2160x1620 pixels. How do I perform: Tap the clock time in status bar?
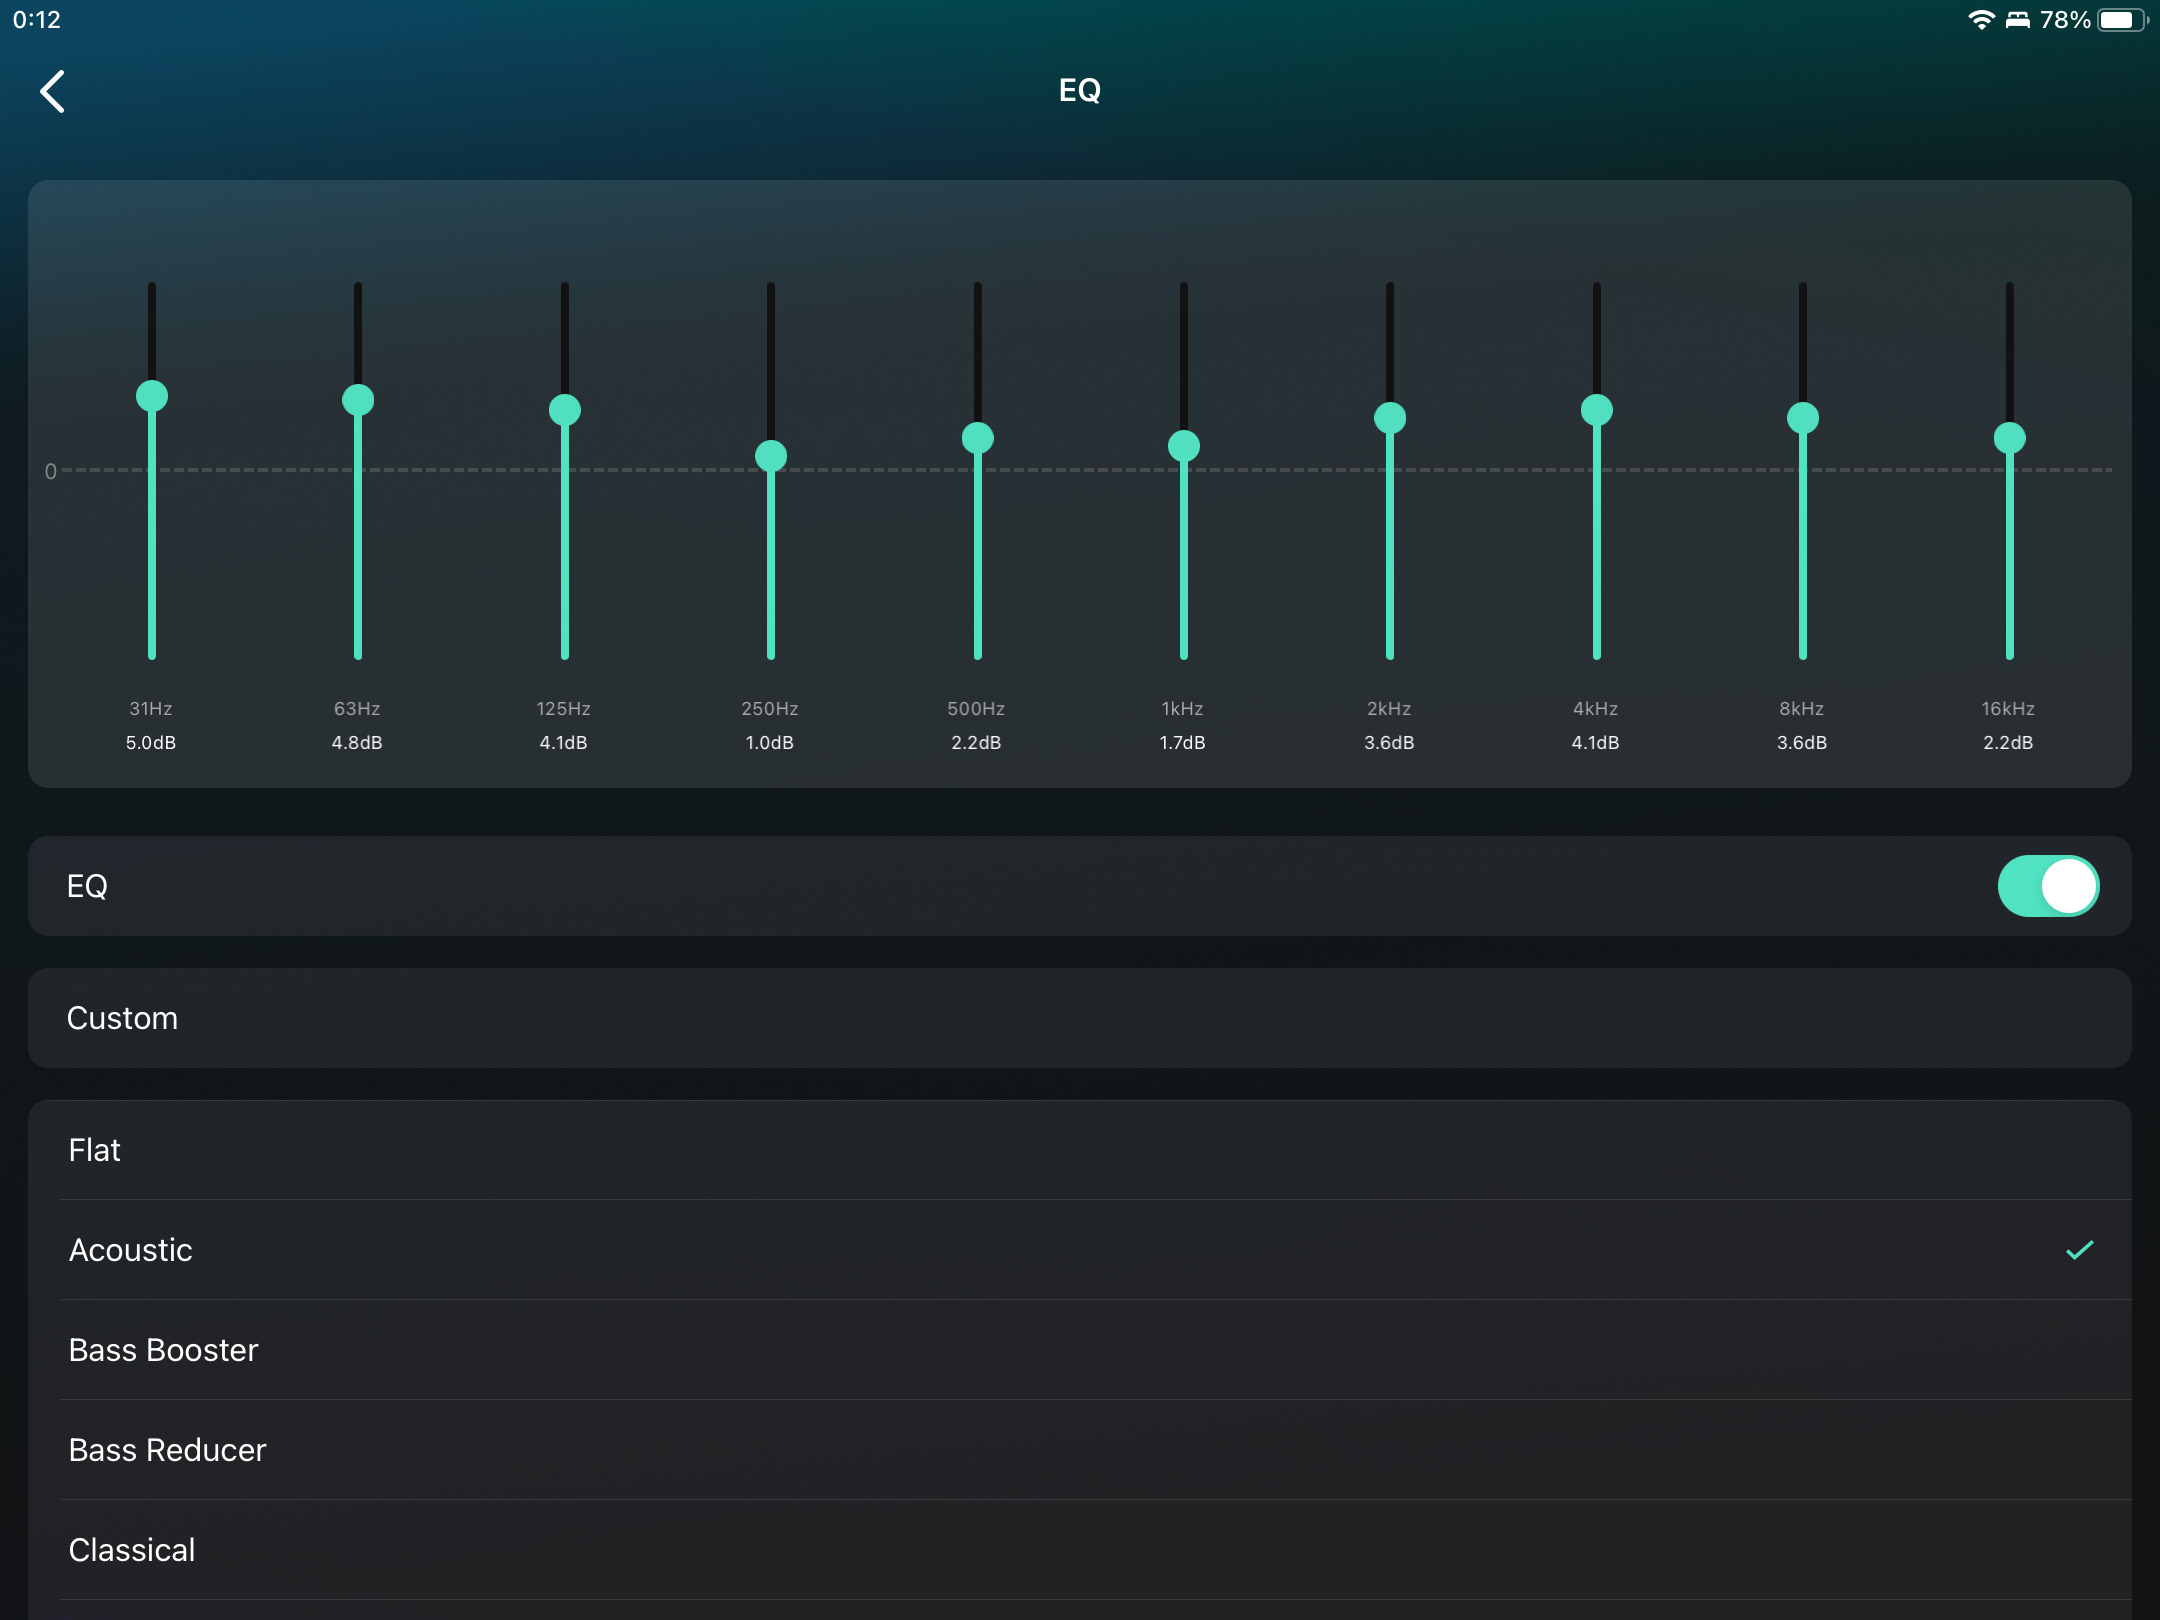pos(37,20)
